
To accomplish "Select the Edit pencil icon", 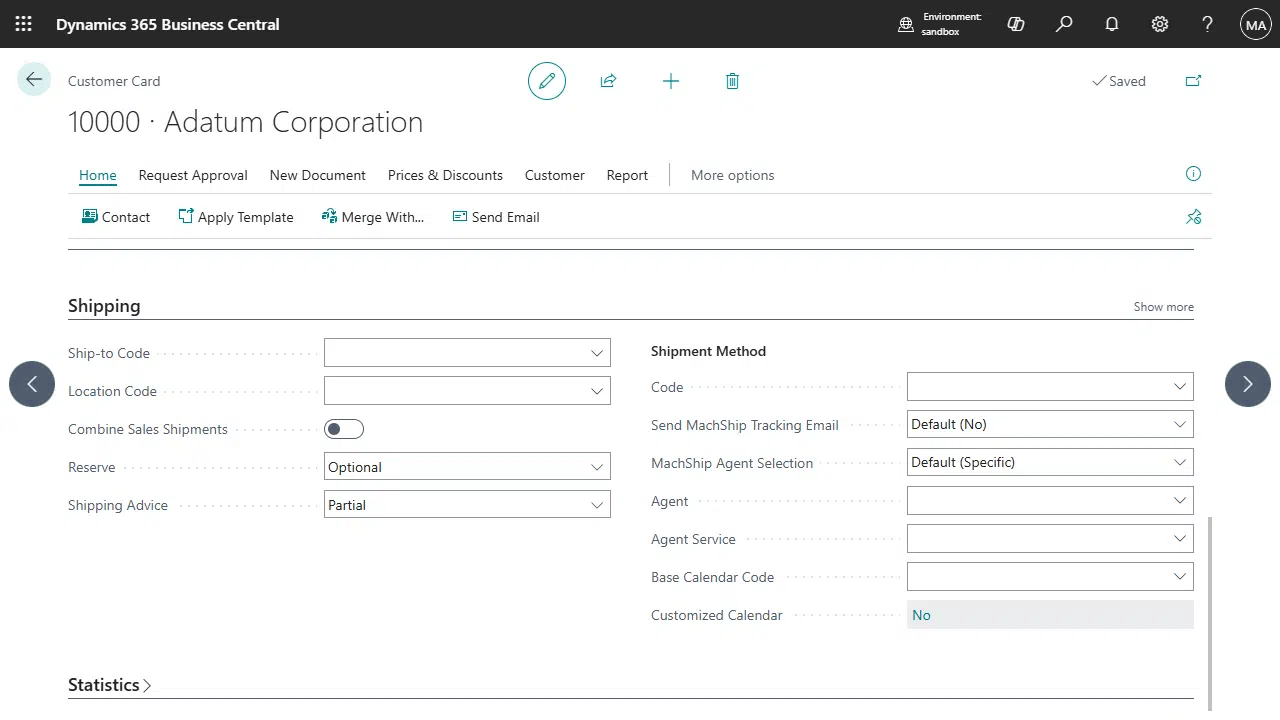I will coord(546,80).
